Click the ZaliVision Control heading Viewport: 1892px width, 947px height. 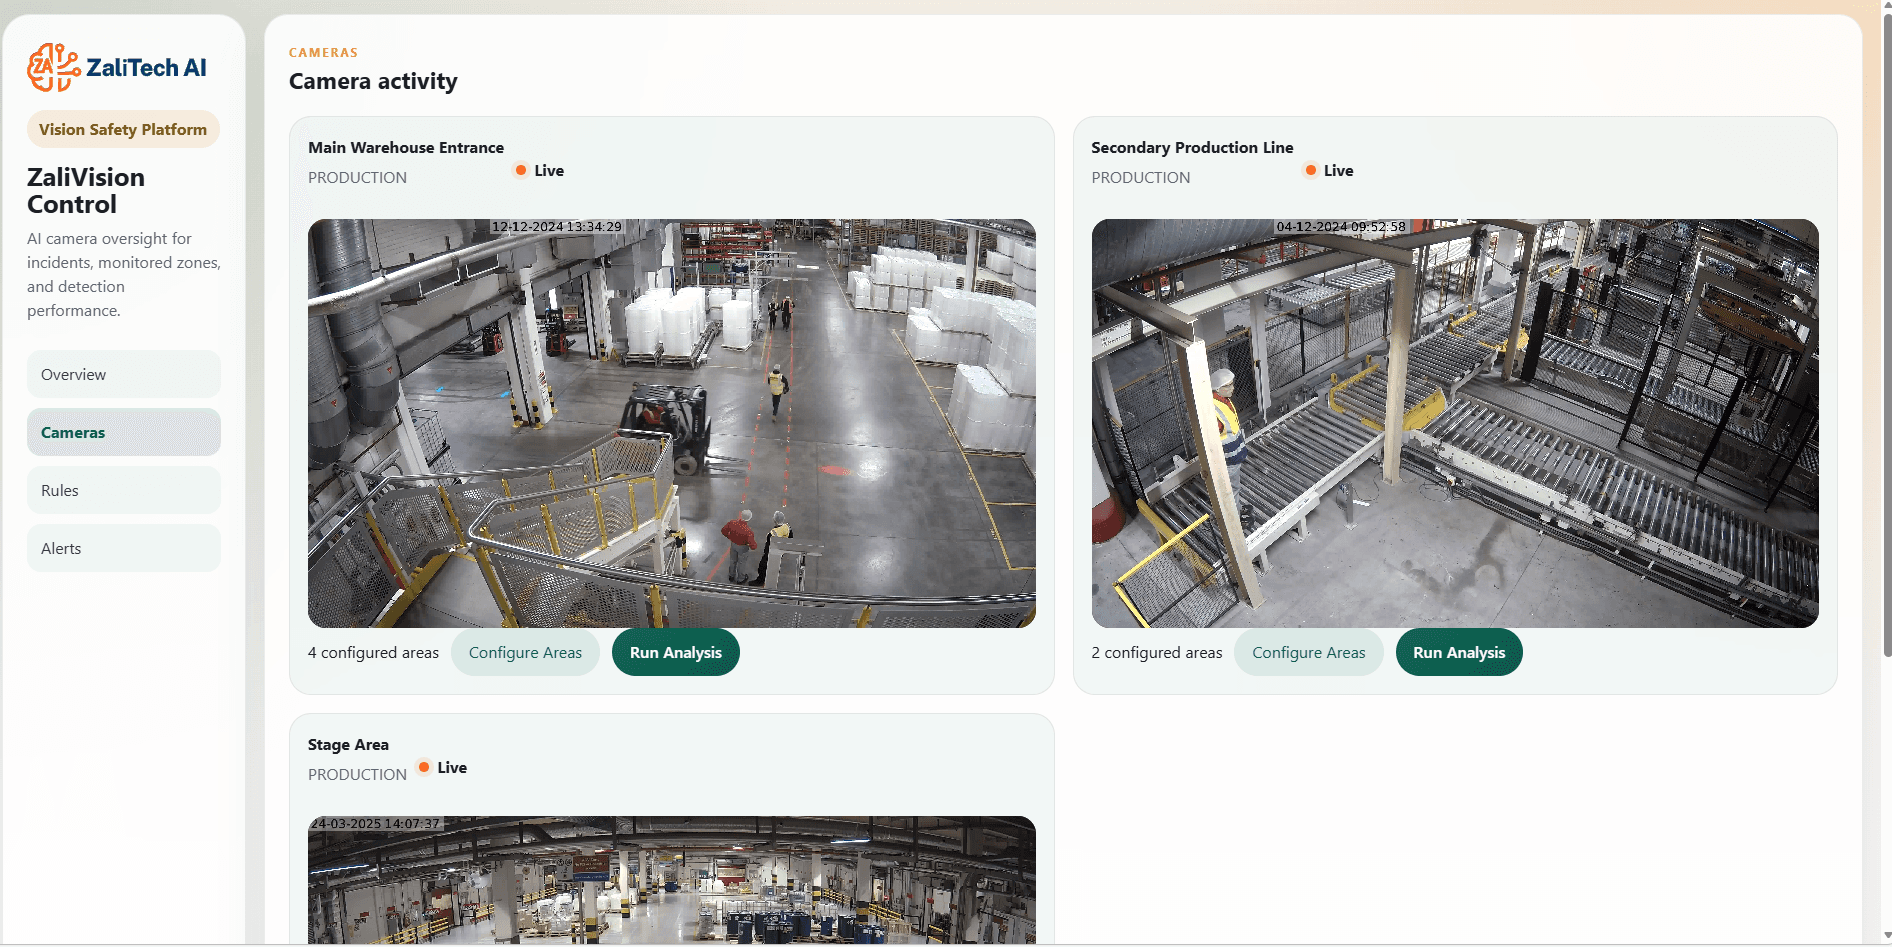86,190
